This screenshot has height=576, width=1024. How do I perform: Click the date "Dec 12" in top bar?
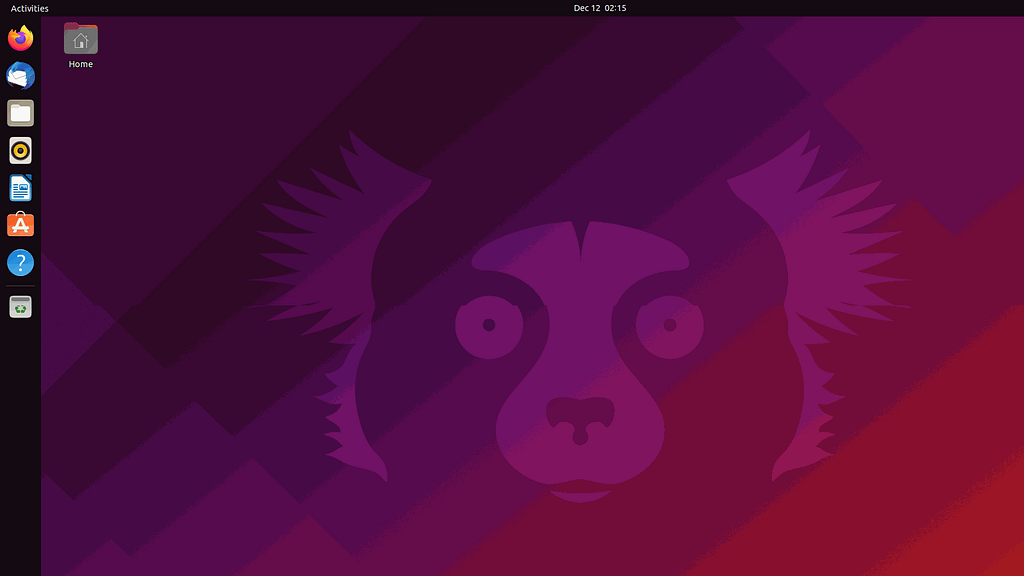[x=586, y=8]
